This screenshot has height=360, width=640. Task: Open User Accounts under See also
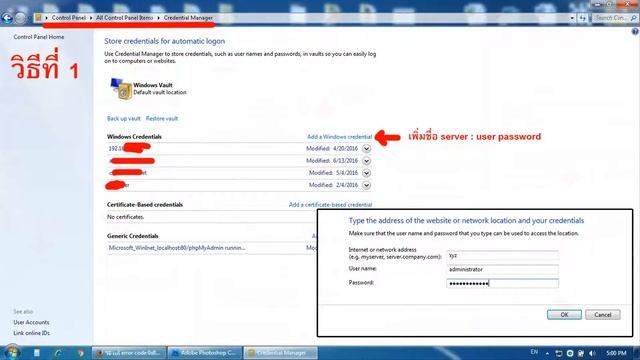point(31,322)
